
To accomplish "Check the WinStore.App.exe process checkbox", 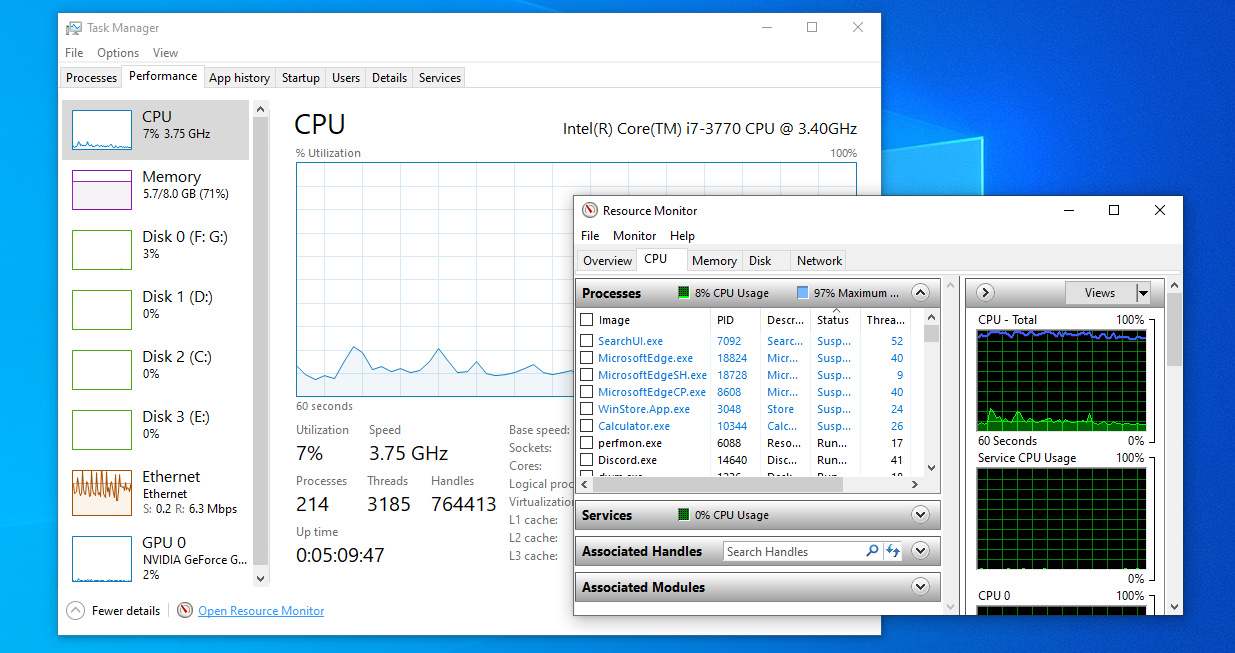I will pyautogui.click(x=587, y=409).
